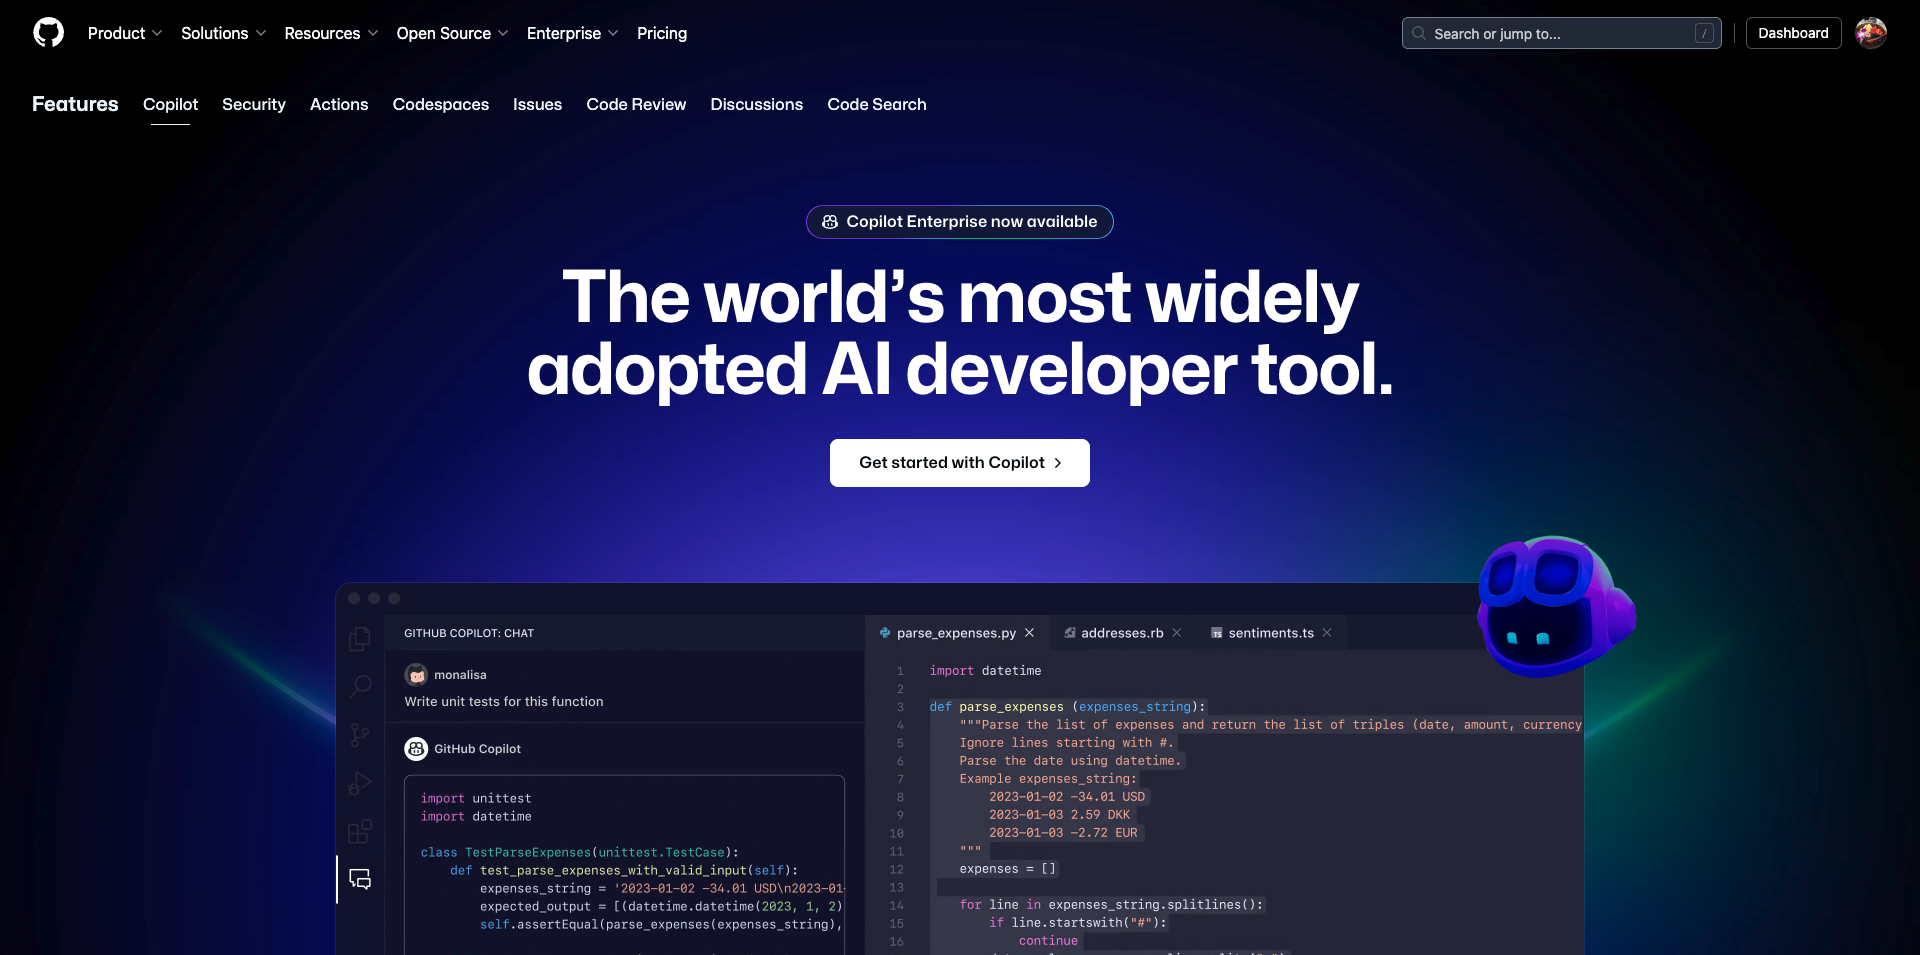This screenshot has width=1920, height=955.
Task: Open the Open Source dropdown
Action: coord(452,33)
